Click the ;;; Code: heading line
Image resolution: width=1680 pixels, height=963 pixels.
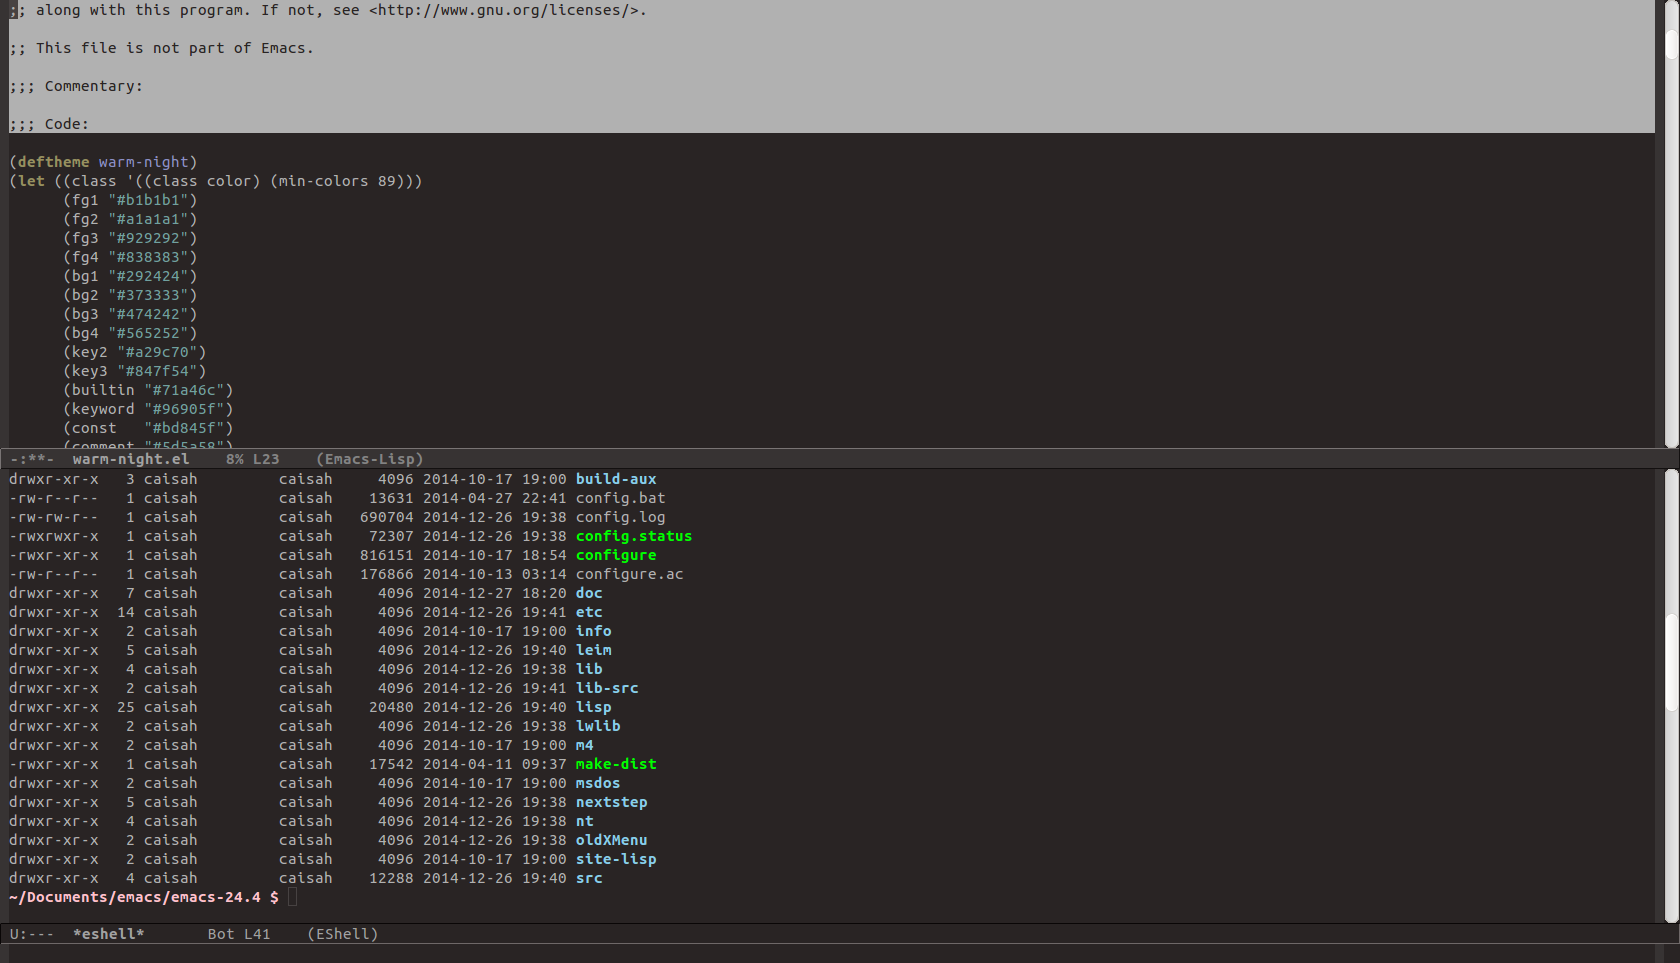tap(49, 124)
